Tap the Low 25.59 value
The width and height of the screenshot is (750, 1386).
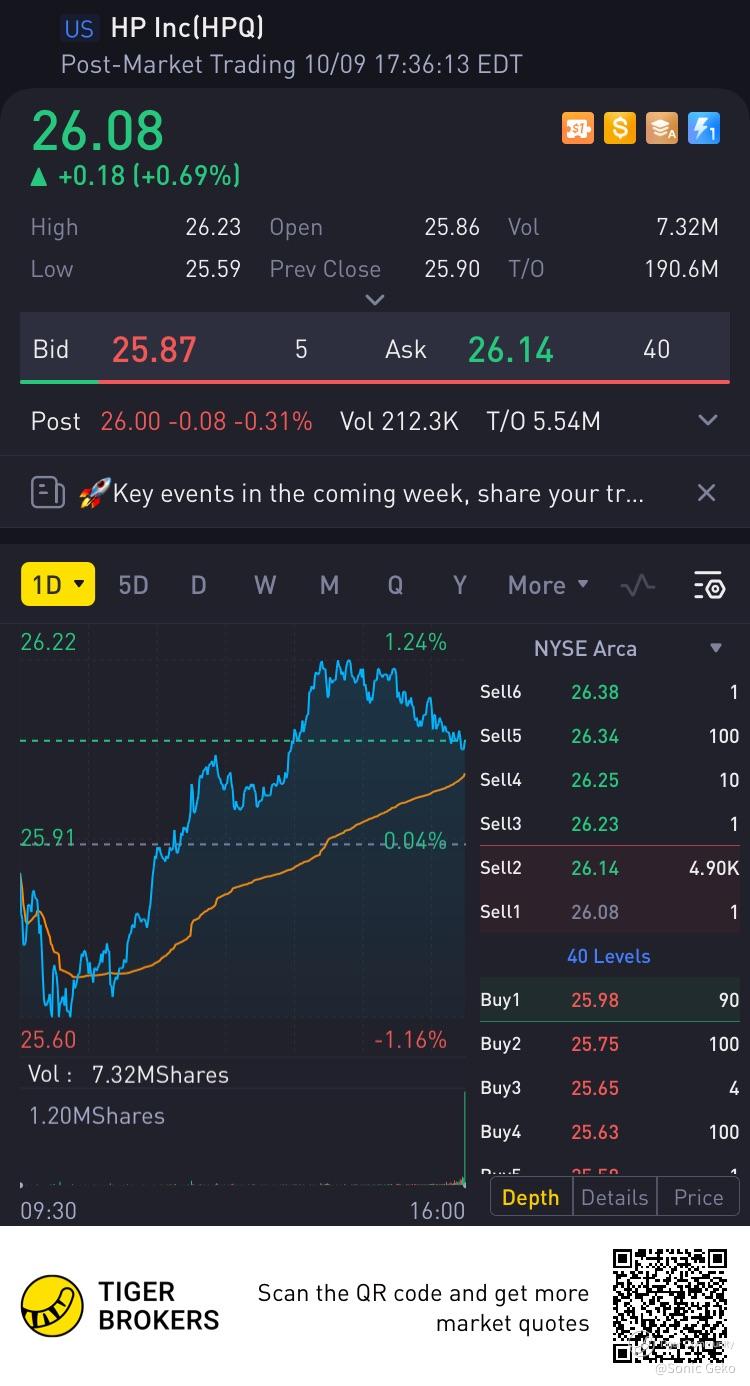(213, 269)
